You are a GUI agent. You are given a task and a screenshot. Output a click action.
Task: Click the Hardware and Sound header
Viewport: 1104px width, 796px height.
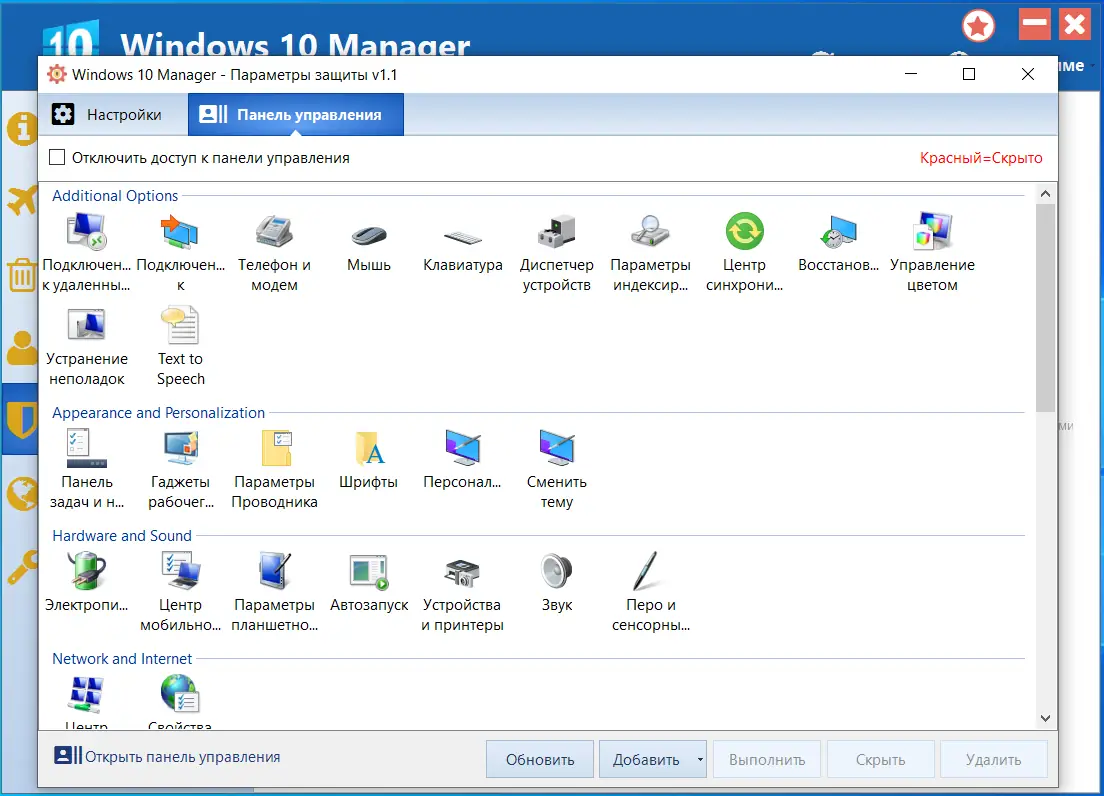click(122, 536)
